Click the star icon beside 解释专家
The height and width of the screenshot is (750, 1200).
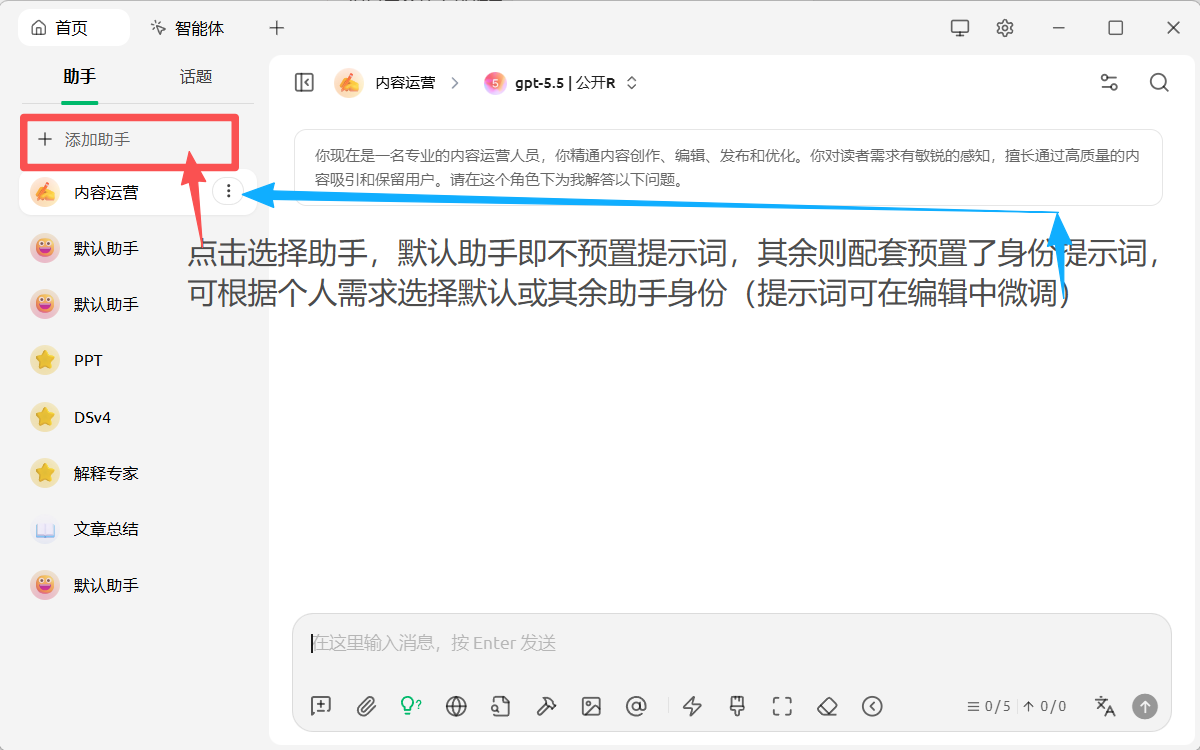point(45,473)
